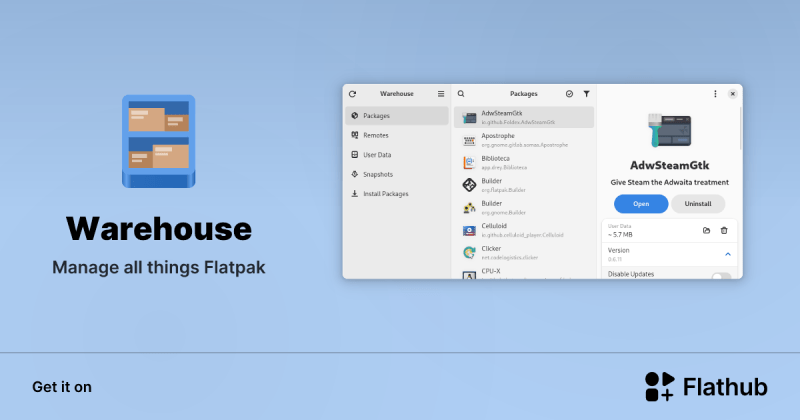The image size is (800, 420).
Task: Select the Clicker package row
Action: coord(524,253)
